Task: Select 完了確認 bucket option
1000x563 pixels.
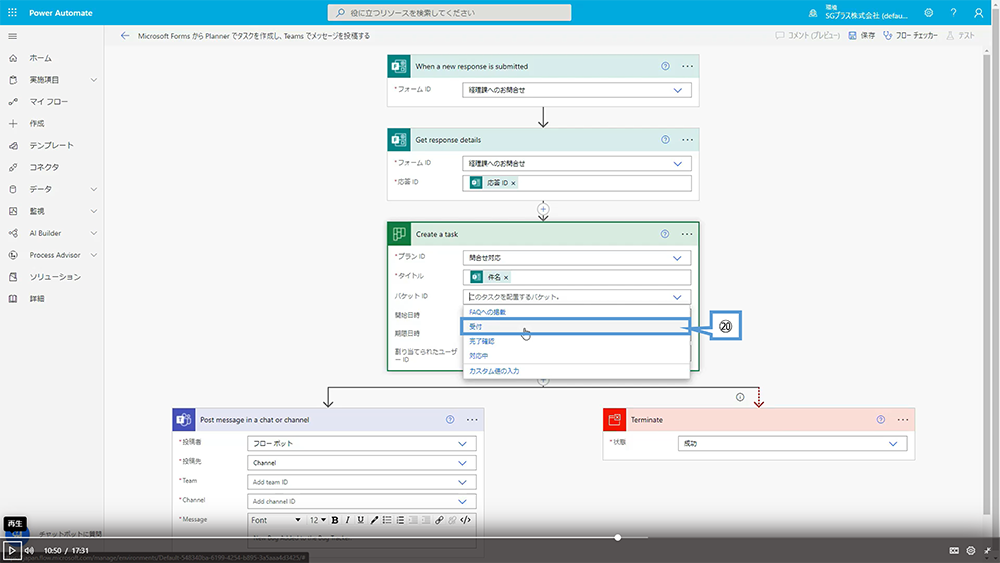Action: click(577, 341)
